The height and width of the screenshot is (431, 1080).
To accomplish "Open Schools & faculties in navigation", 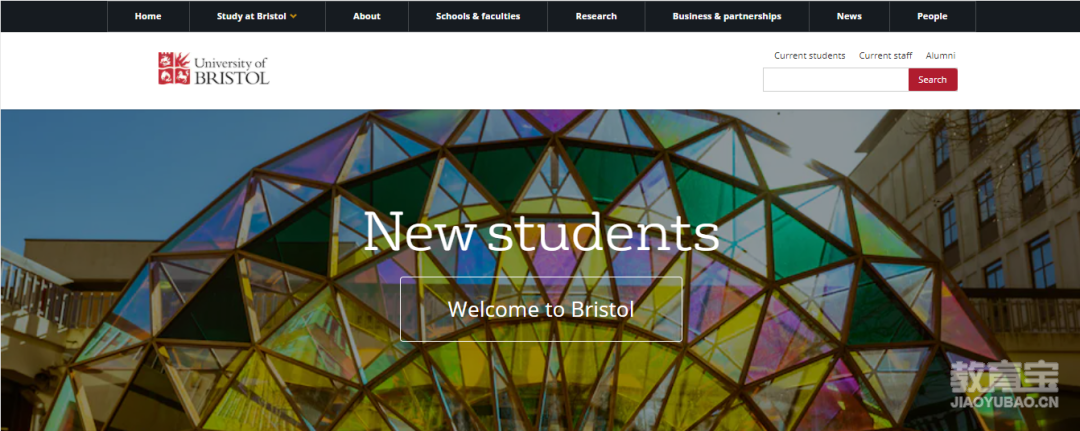I will (478, 17).
